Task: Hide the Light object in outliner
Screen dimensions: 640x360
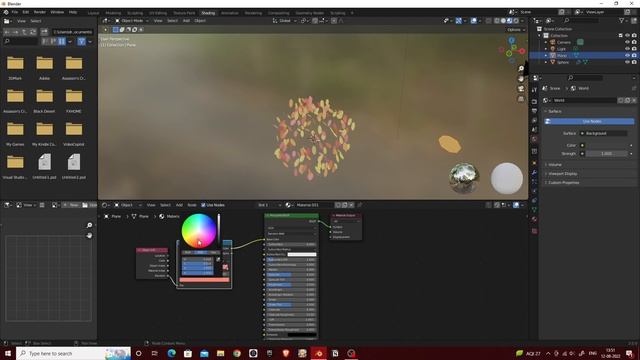Action: (627, 49)
